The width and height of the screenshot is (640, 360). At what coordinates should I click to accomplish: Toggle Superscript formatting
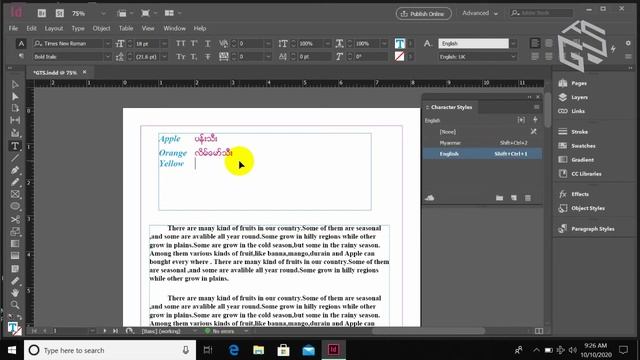pyautogui.click(x=194, y=43)
